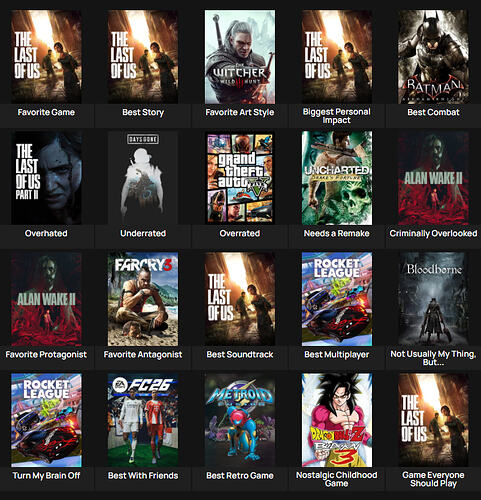This screenshot has height=500, width=481.
Task: Click the Far Cry 3 cover
Action: (x=143, y=299)
